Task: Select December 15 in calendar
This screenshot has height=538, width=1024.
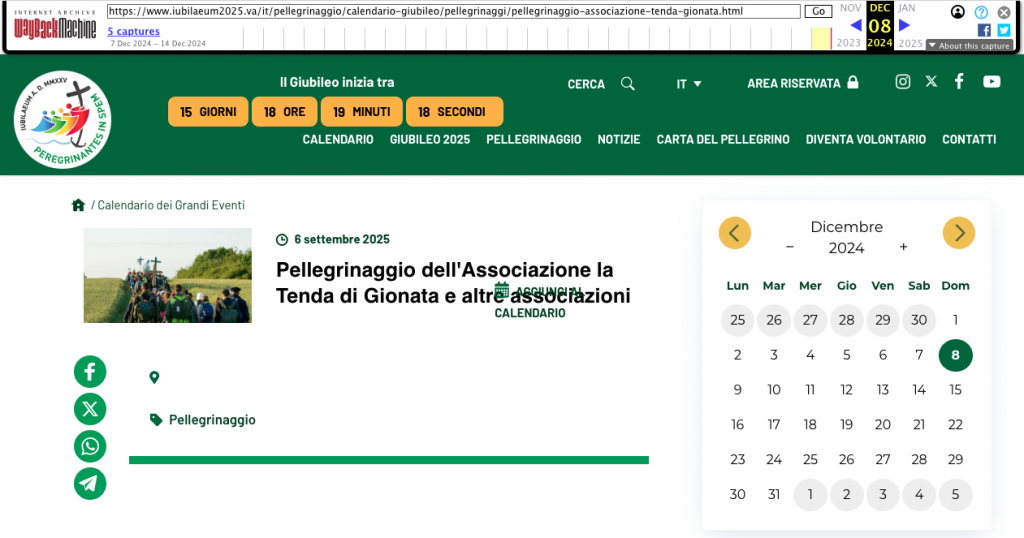Action: (955, 390)
